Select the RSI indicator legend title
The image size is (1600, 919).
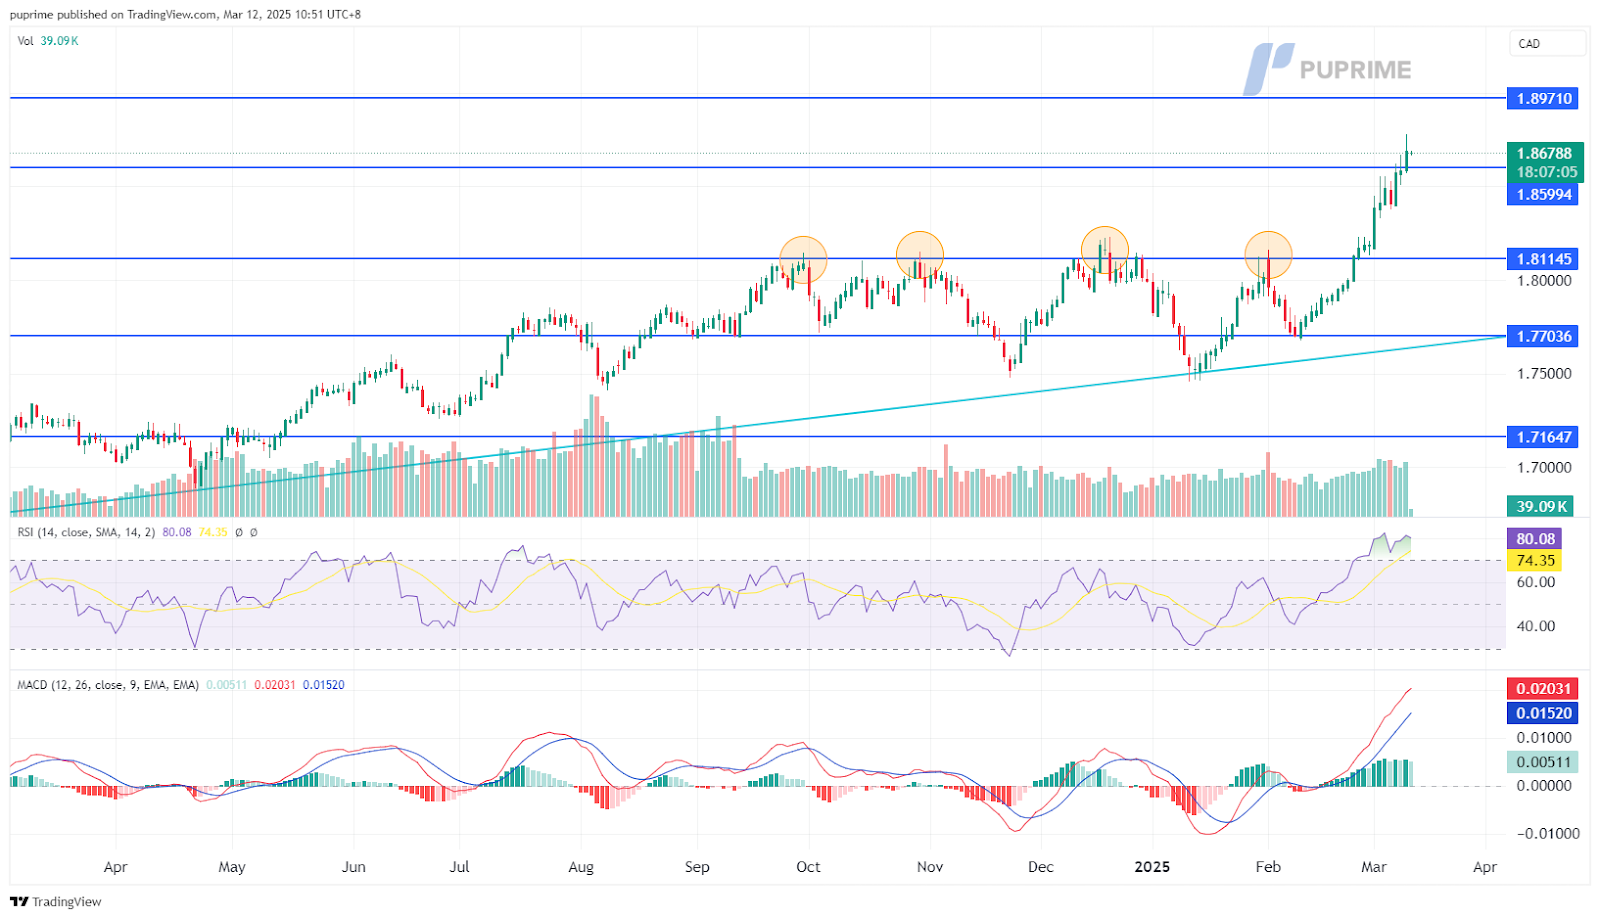86,532
